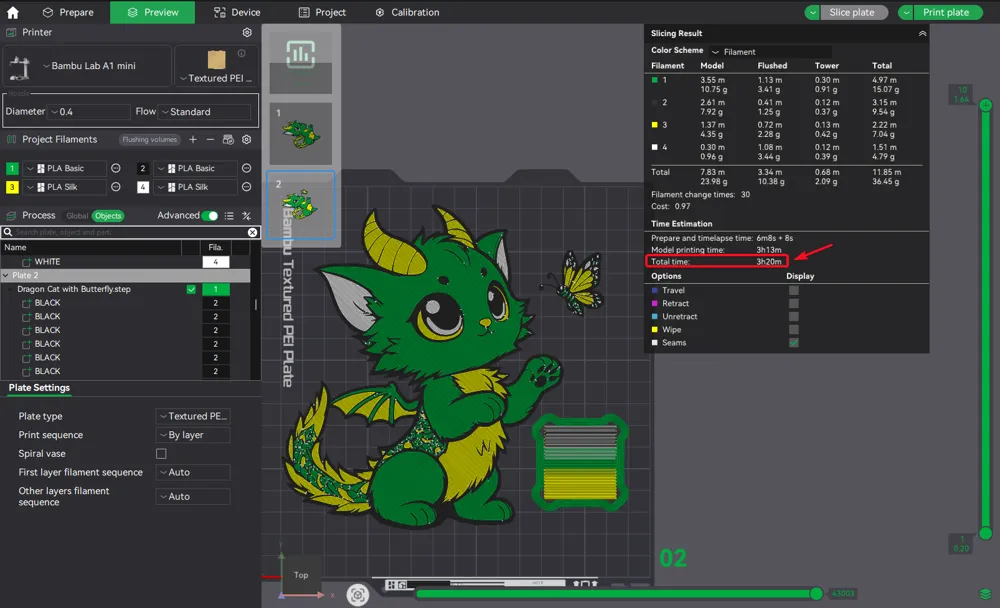The width and height of the screenshot is (1000, 608).
Task: Add a new project filament
Action: (x=193, y=139)
